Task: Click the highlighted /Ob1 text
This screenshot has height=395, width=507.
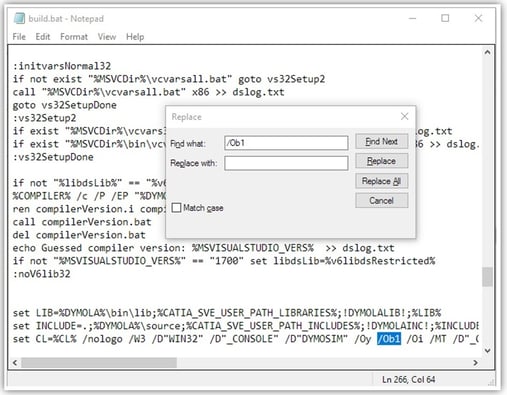Action: click(x=389, y=339)
